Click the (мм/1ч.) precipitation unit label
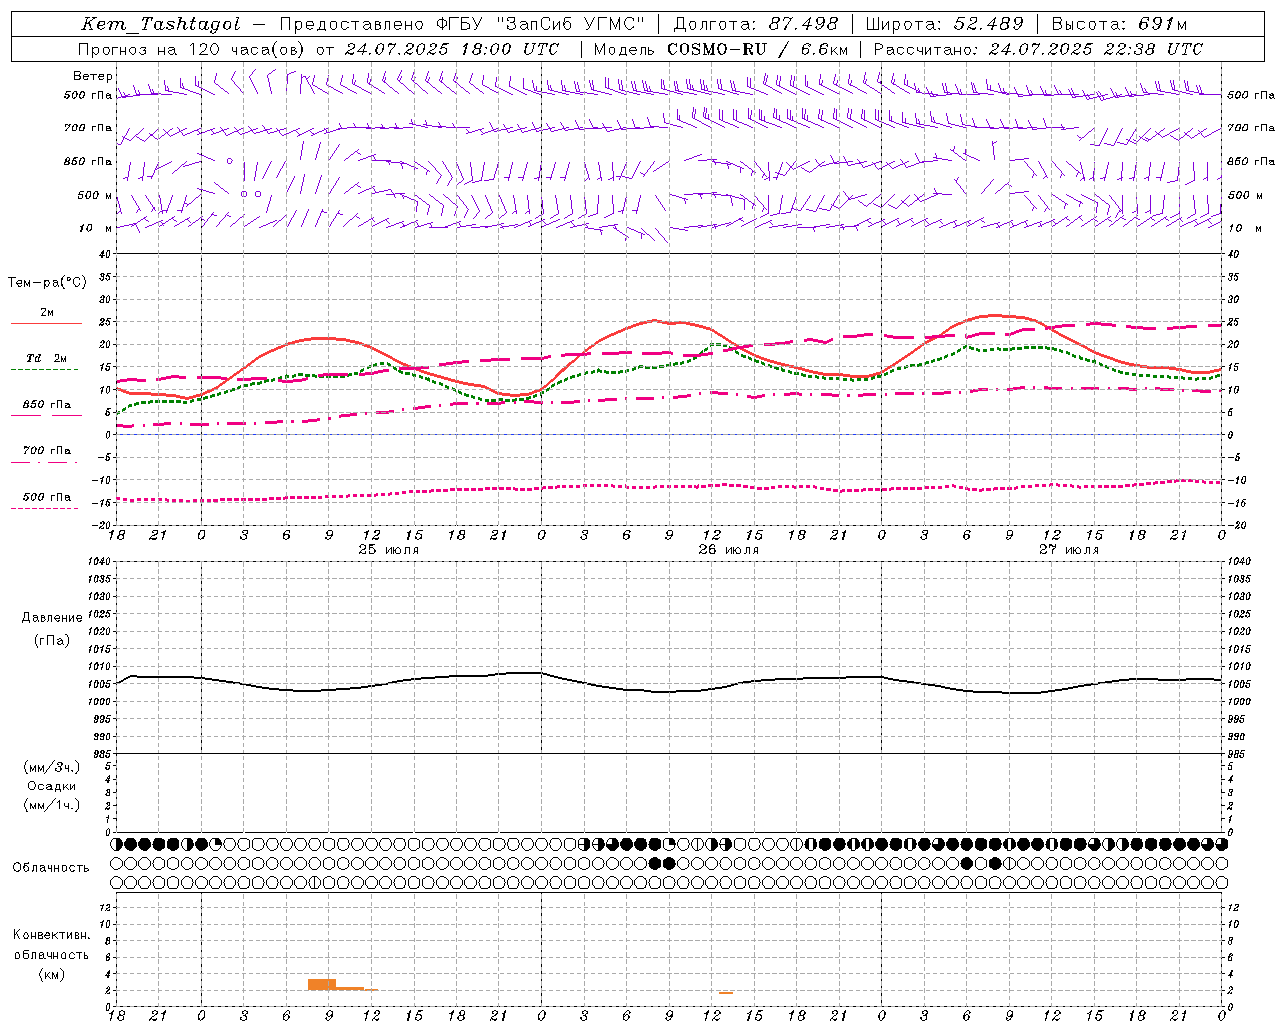 [52, 805]
